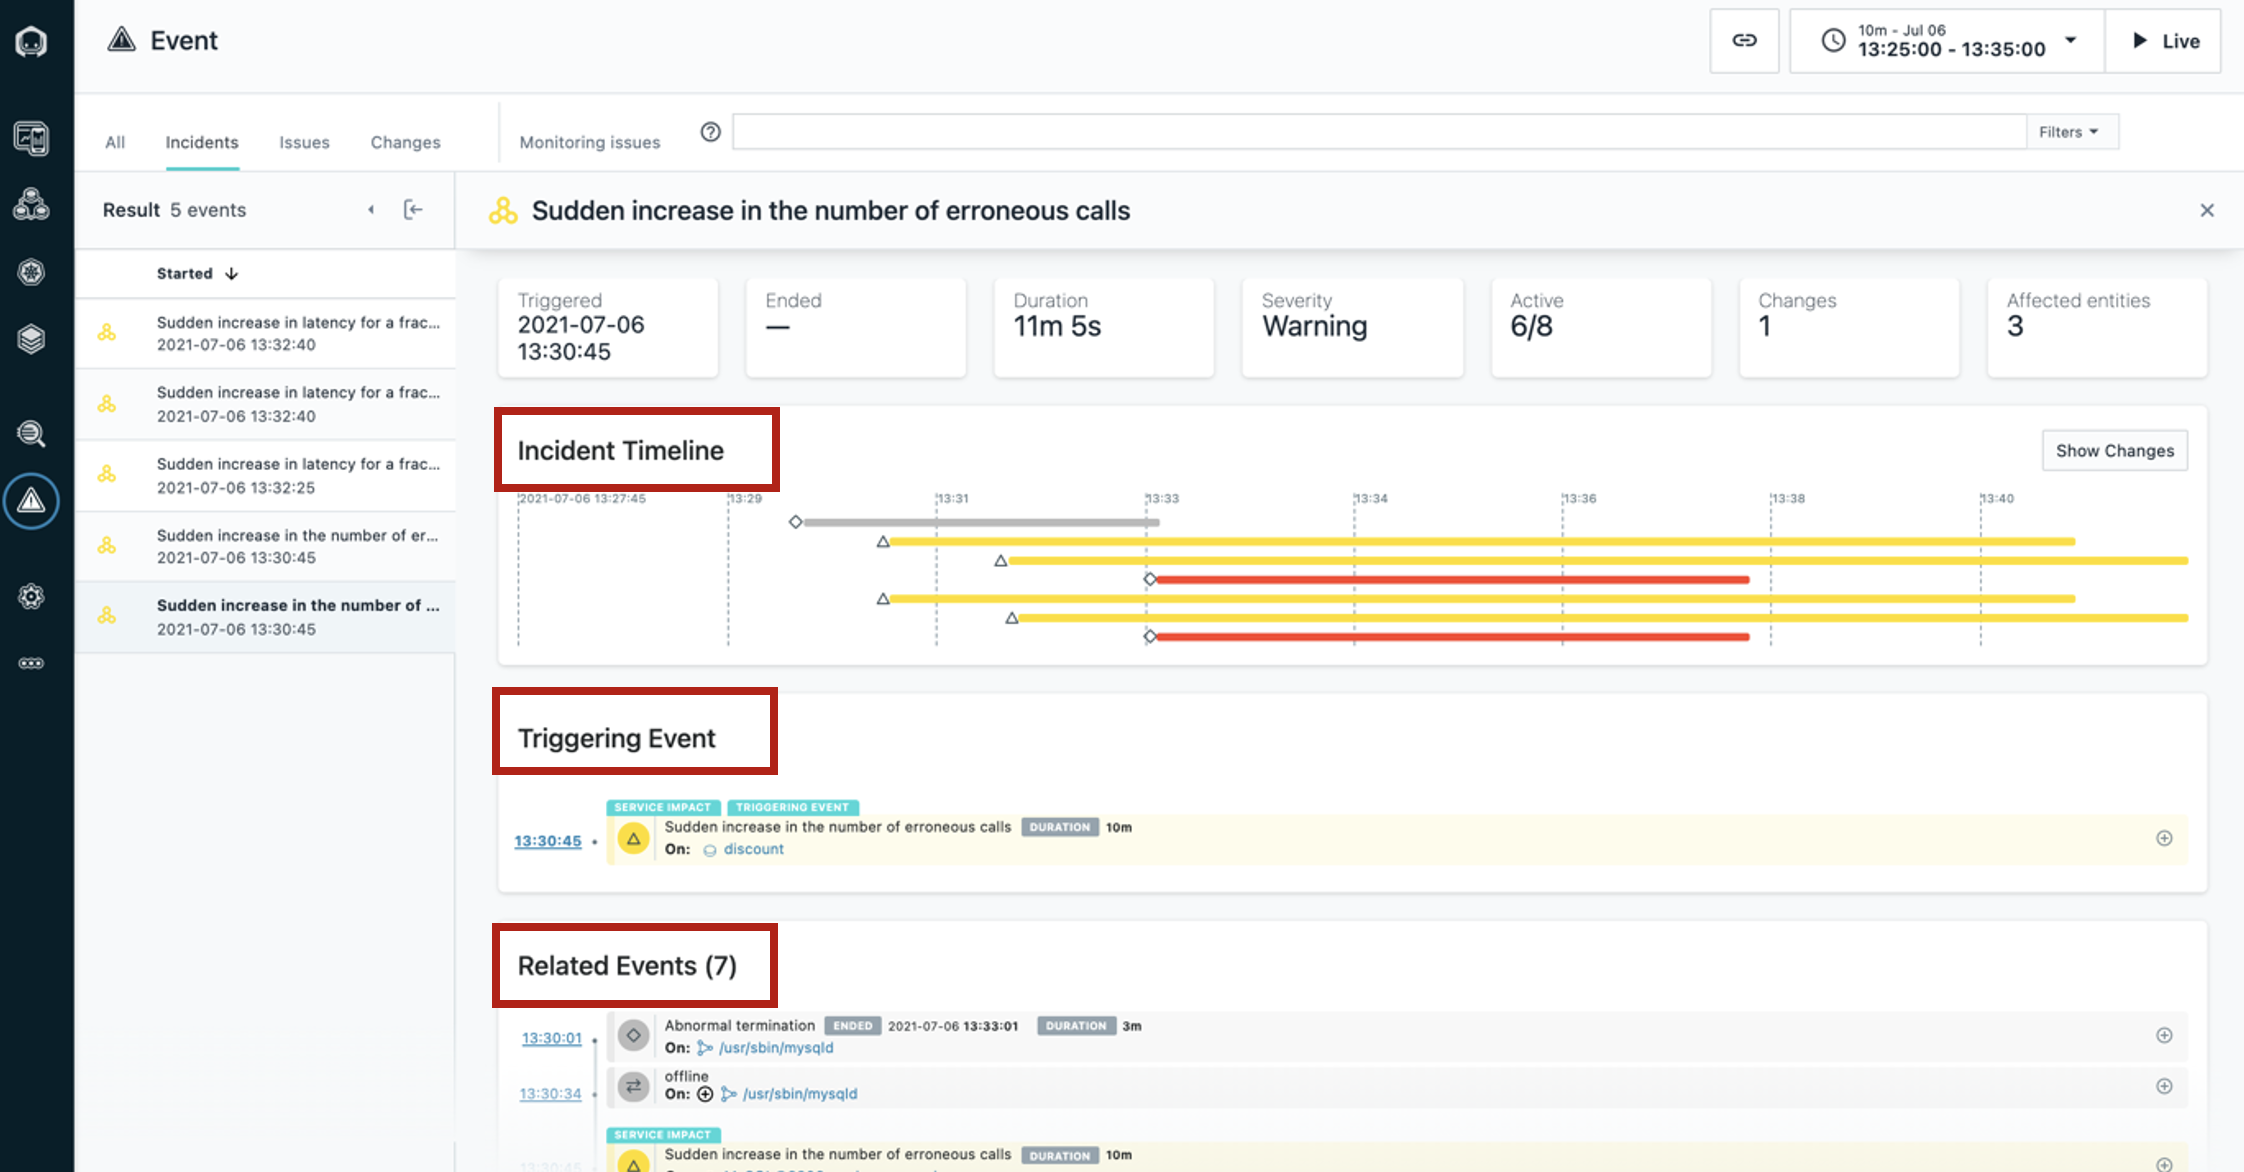Image resolution: width=2244 pixels, height=1172 pixels.
Task: Open the More dots sidebar icon
Action: [31, 663]
